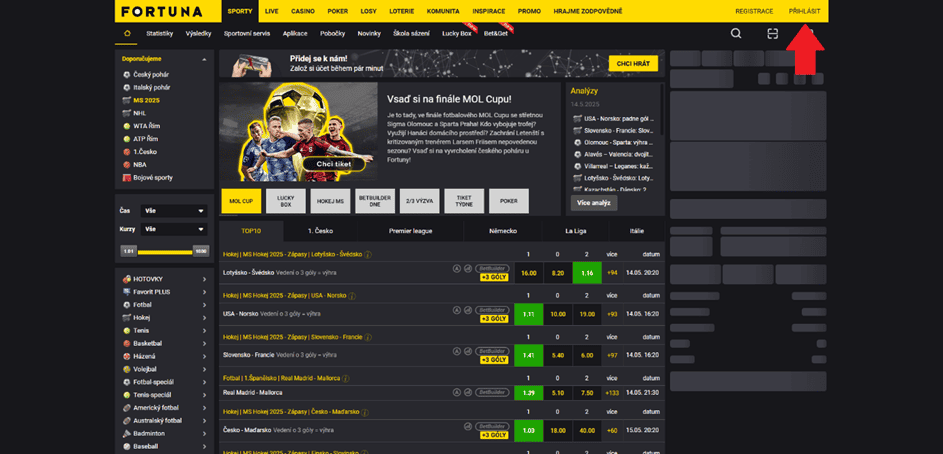This screenshot has height=454, width=943.
Task: Open the search magnifier icon
Action: [736, 34]
